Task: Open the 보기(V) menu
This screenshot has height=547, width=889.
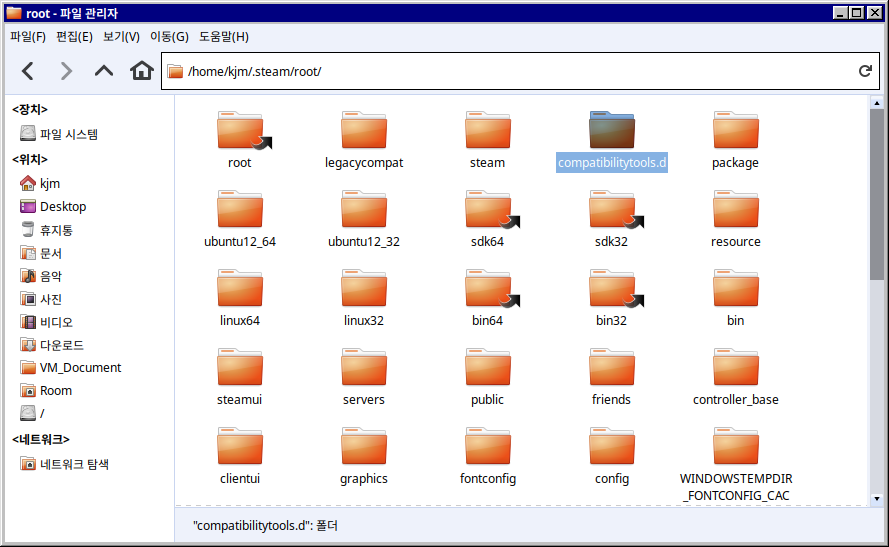Action: point(121,37)
